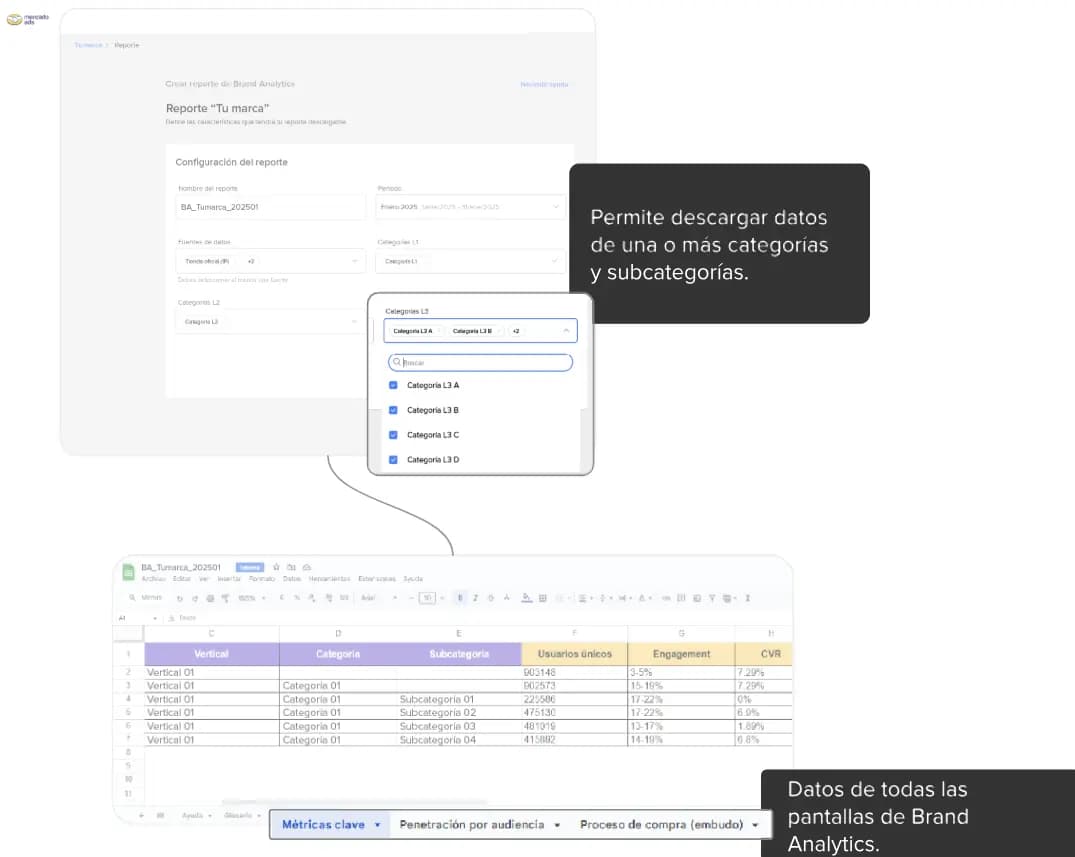Switch to Penetración por audiencia tab

pyautogui.click(x=479, y=825)
